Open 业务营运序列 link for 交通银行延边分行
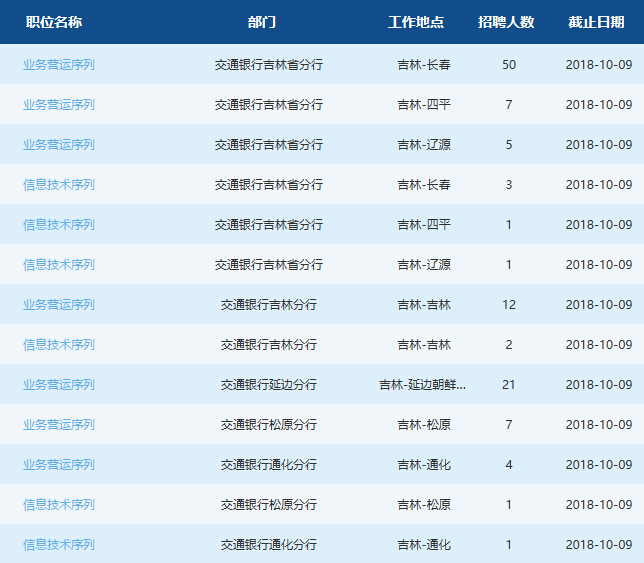 (59, 385)
